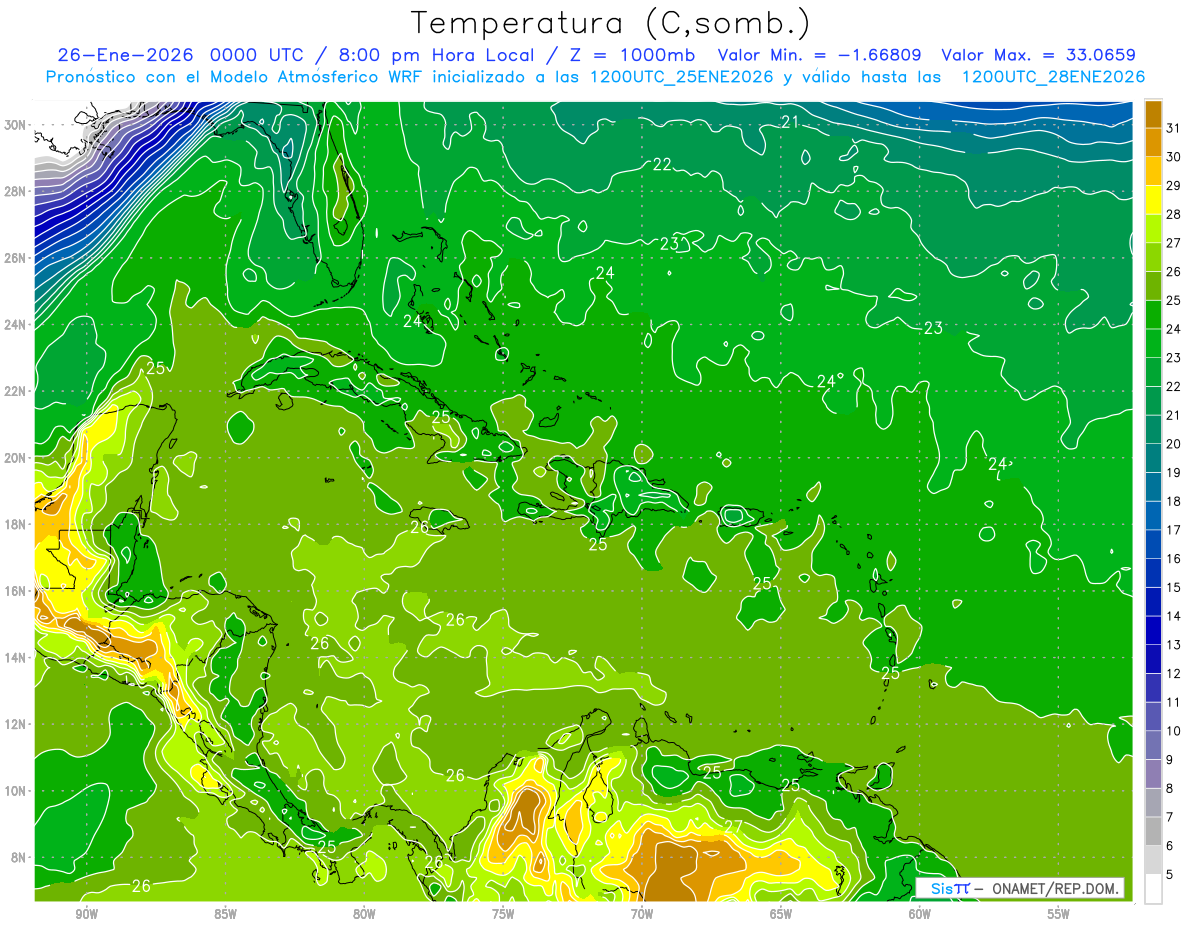Click the "70W" longitude axis label

(642, 915)
